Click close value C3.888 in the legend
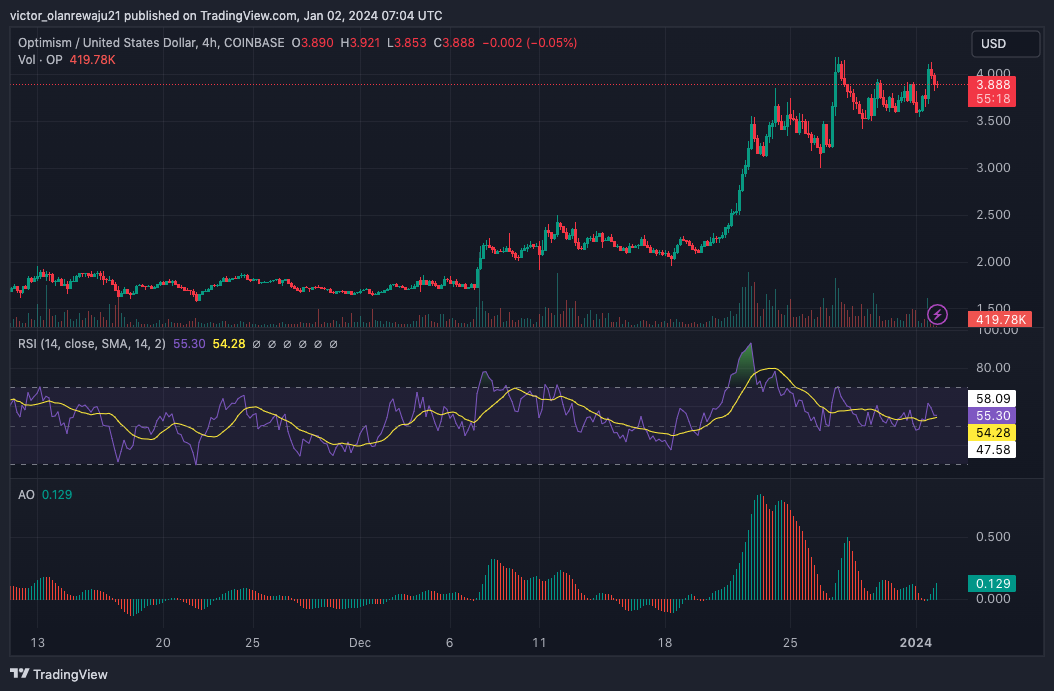The width and height of the screenshot is (1054, 691). 454,42
